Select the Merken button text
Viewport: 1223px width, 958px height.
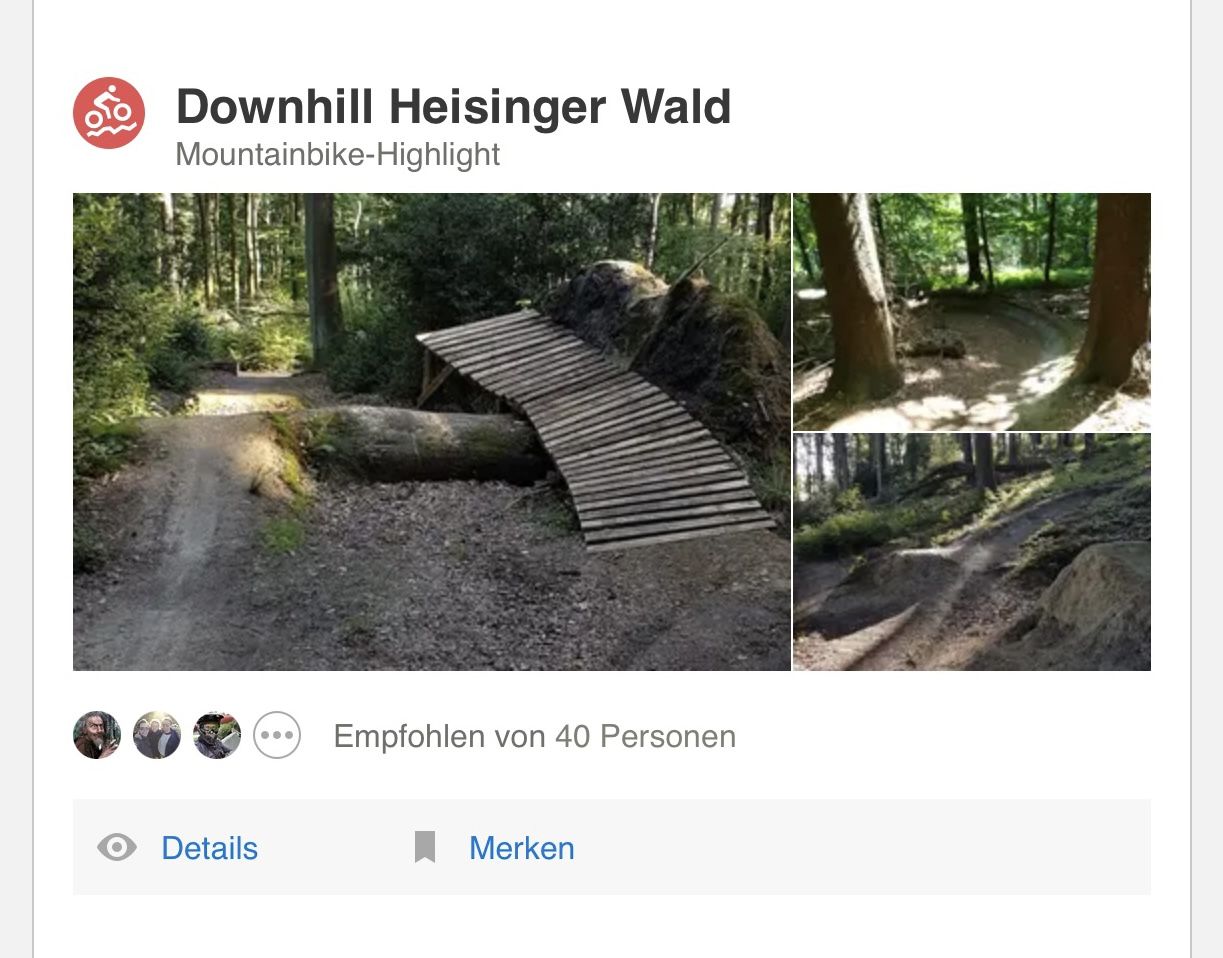coord(522,848)
